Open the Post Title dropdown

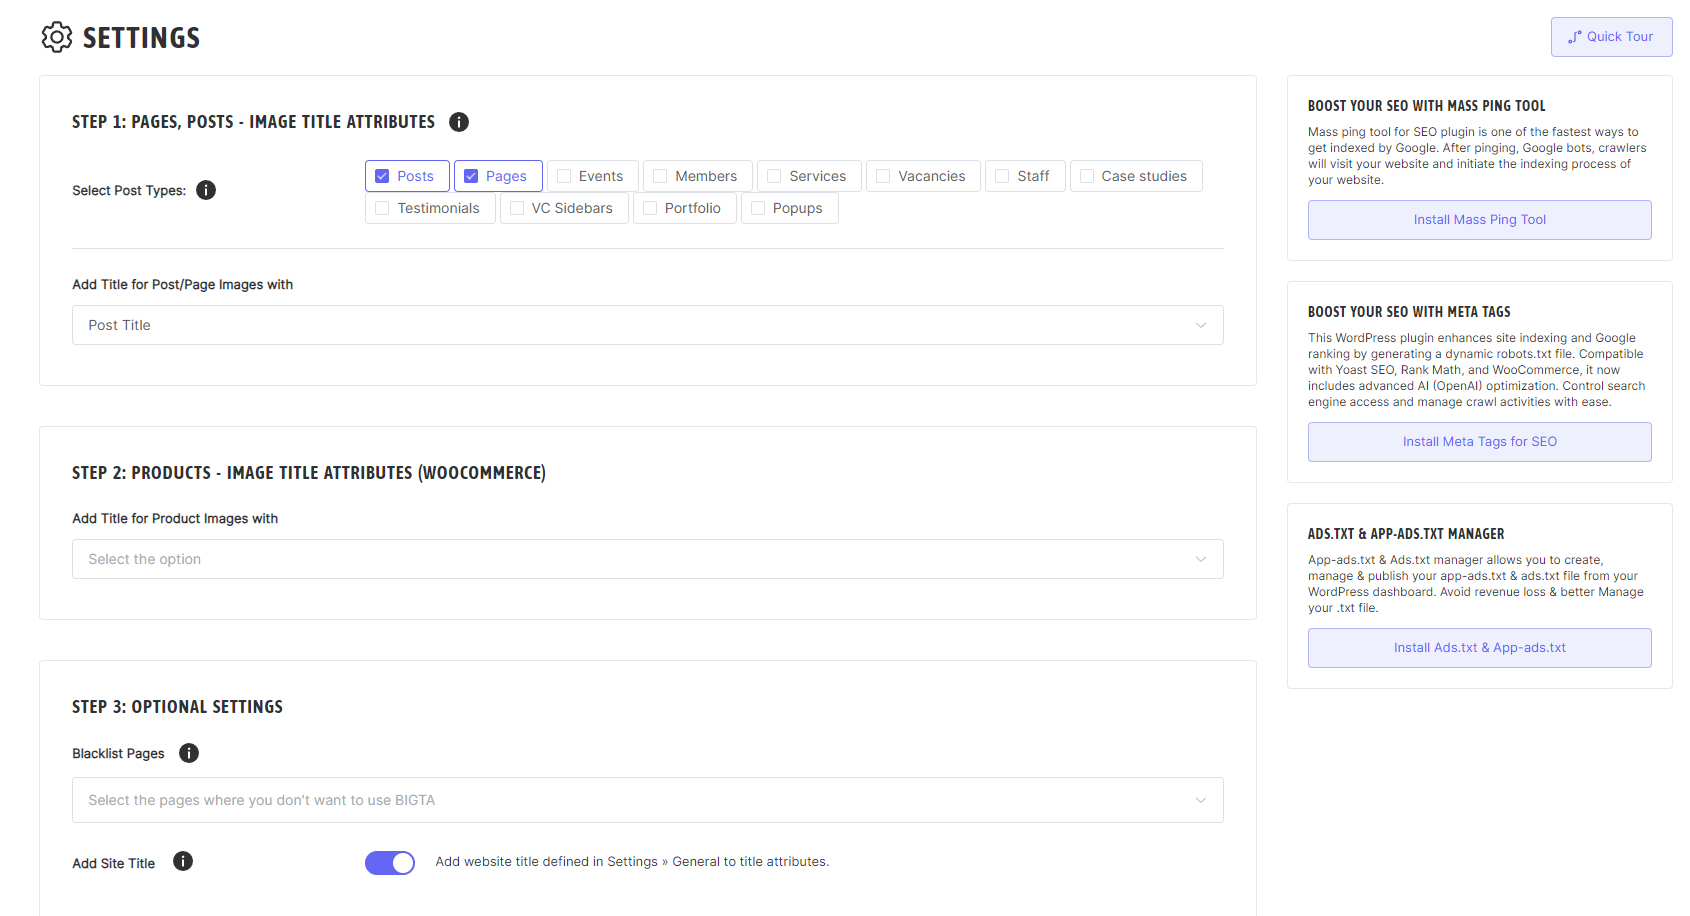point(647,325)
